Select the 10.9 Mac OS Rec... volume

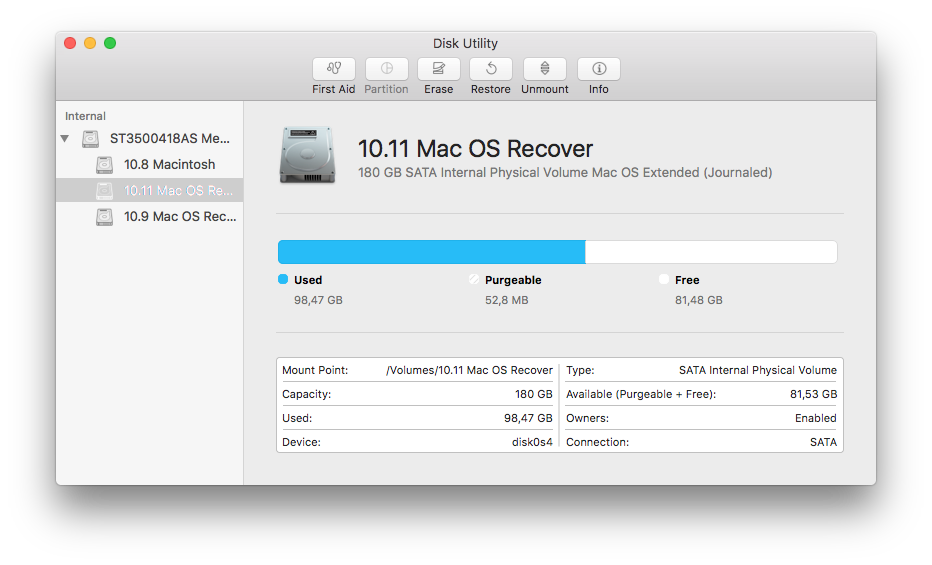click(149, 216)
